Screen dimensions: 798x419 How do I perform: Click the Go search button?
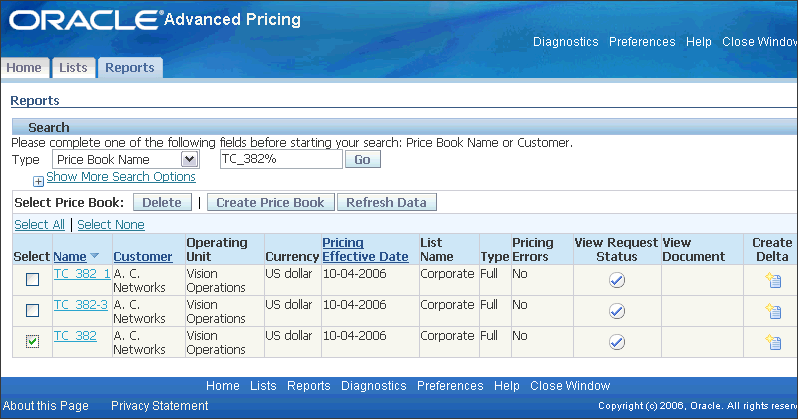point(362,159)
